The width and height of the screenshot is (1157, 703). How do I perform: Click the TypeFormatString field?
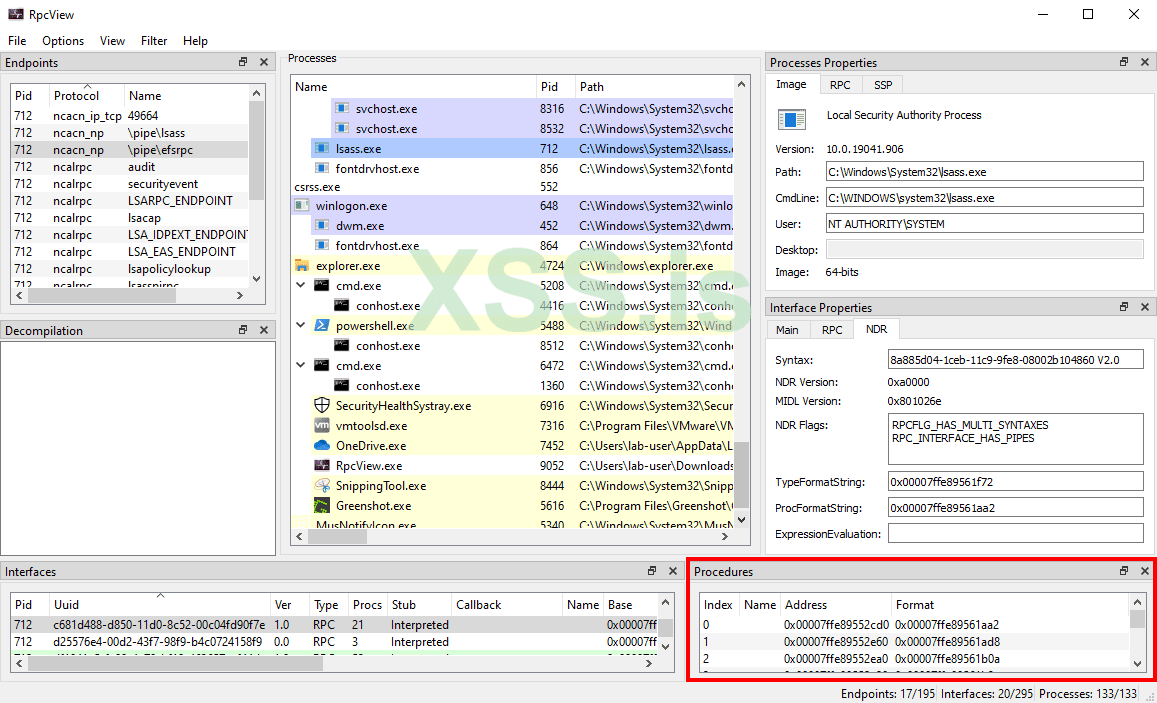pos(1015,482)
